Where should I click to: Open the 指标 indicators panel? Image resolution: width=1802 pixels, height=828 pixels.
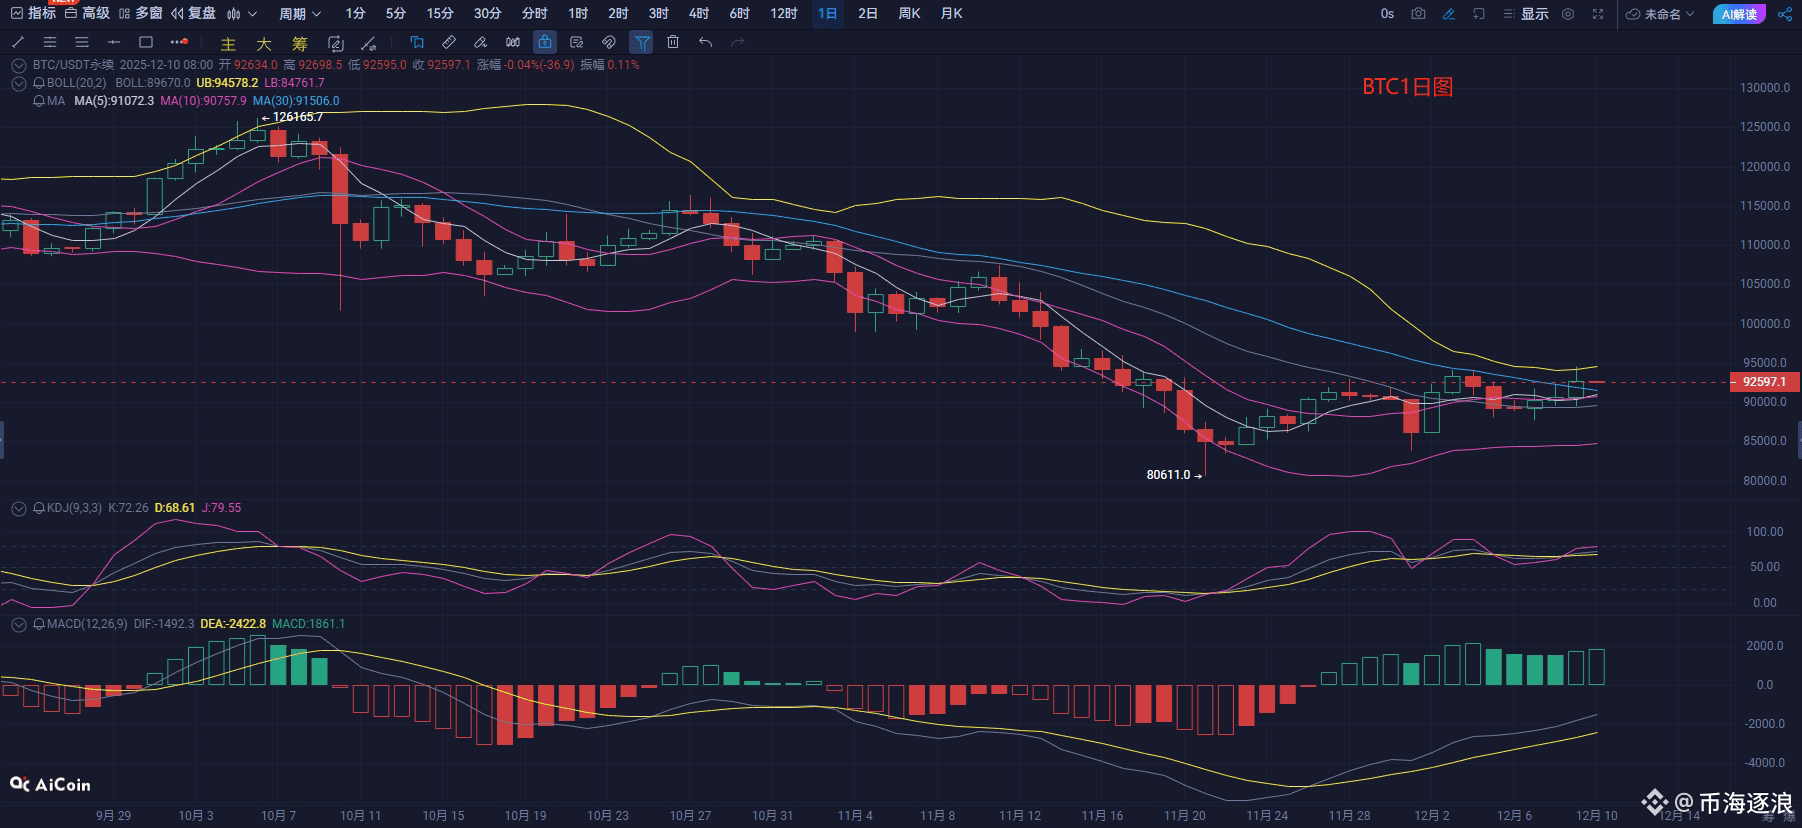[x=33, y=13]
